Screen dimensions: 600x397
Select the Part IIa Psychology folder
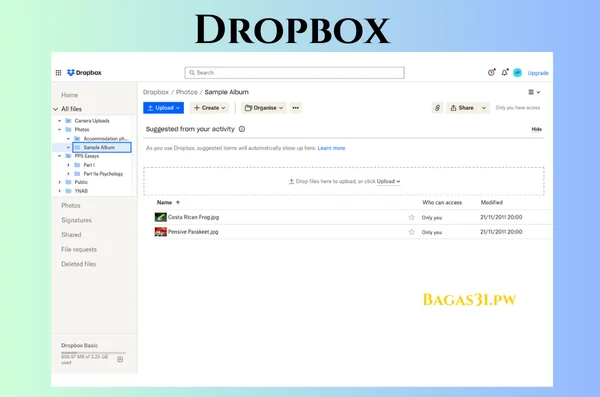pyautogui.click(x=103, y=174)
